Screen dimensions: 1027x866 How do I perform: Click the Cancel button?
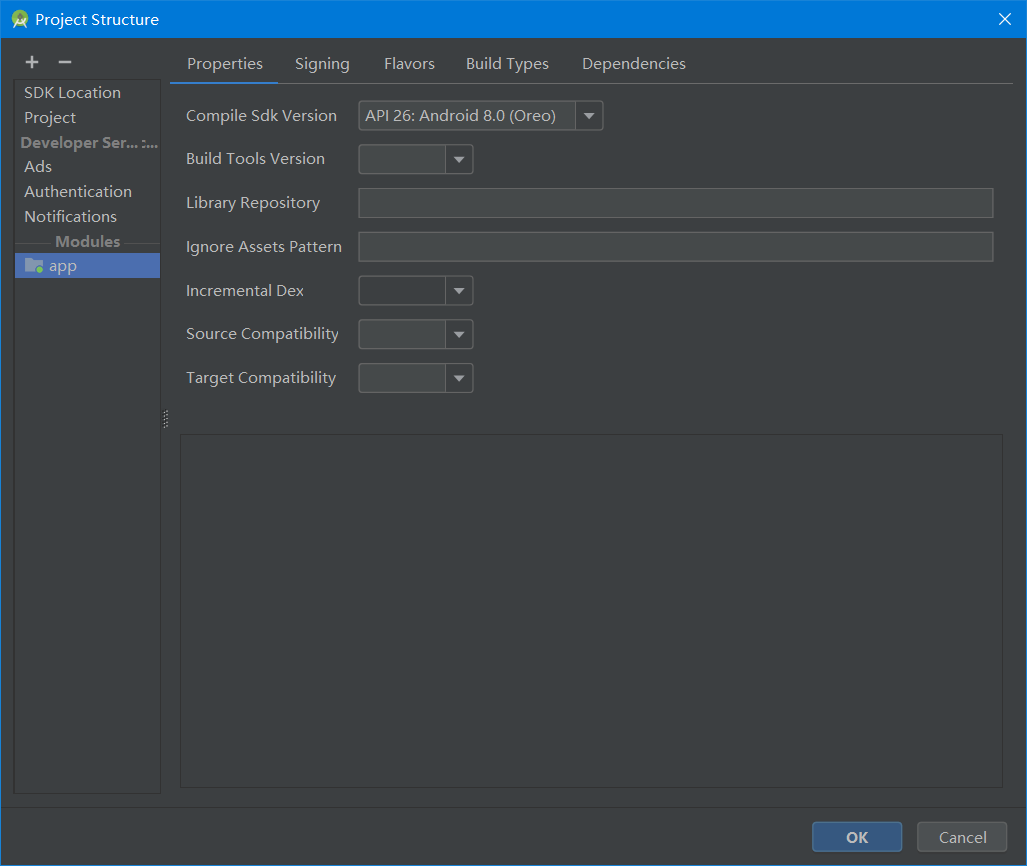tap(961, 837)
